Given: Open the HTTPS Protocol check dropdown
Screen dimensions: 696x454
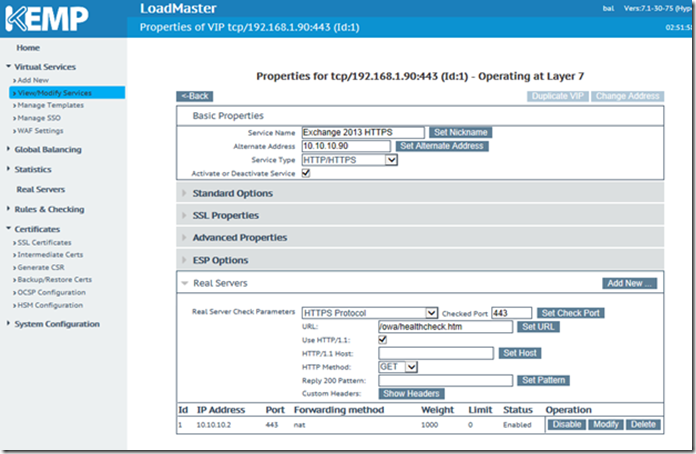Looking at the screenshot, I should pos(370,313).
